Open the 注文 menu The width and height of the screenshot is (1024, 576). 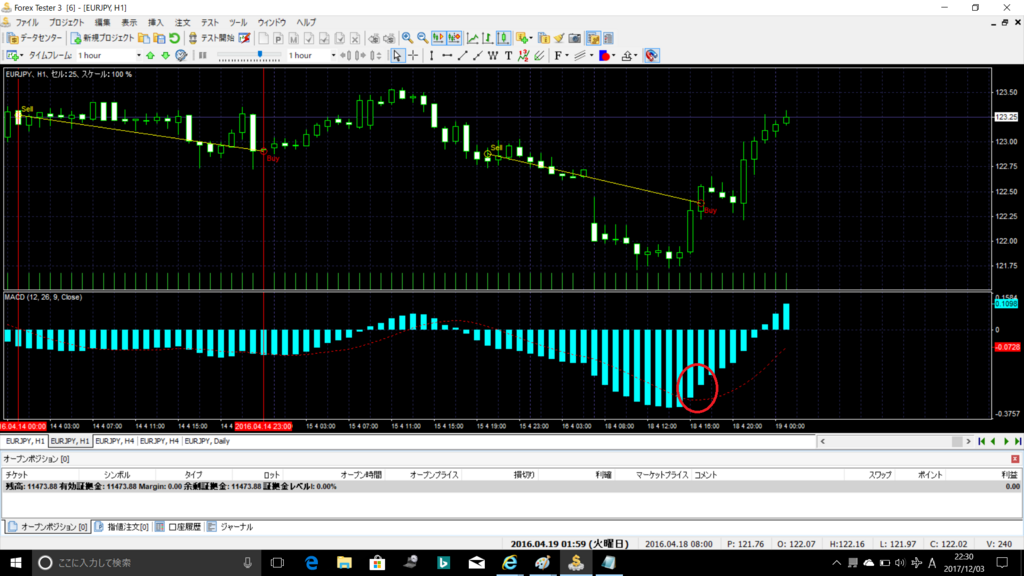coord(182,22)
